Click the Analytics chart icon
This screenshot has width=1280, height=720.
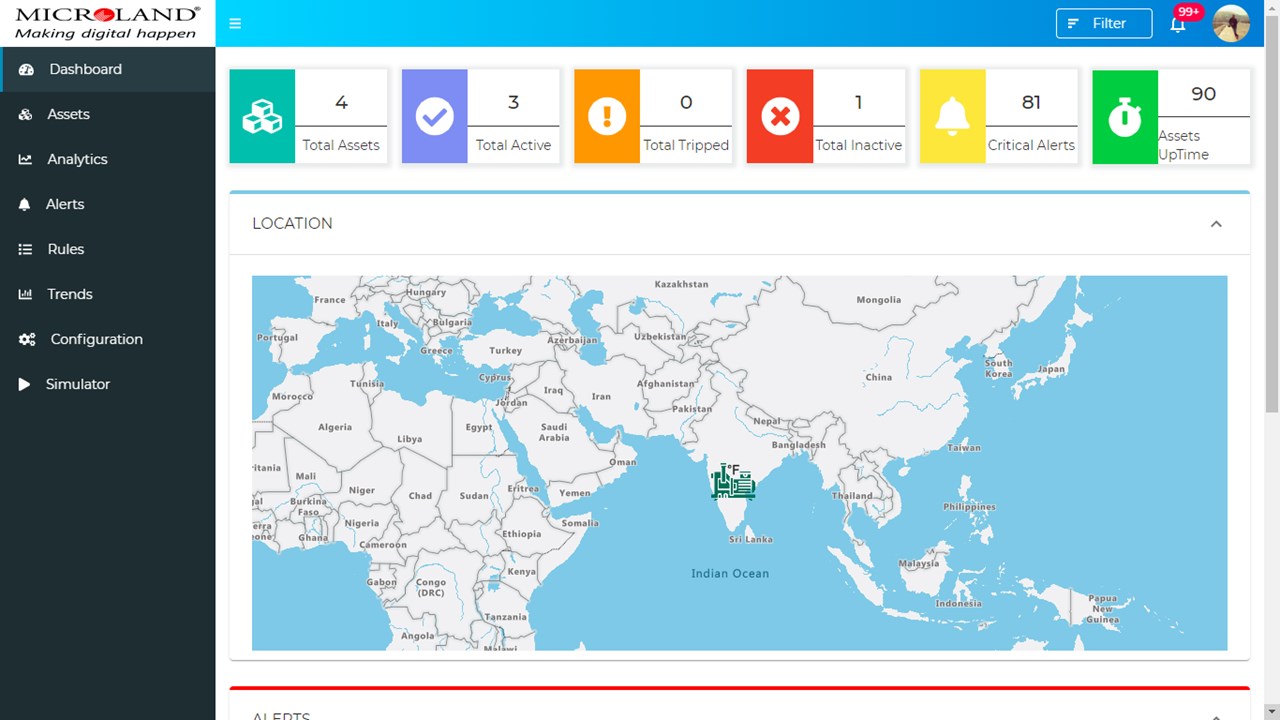click(26, 159)
